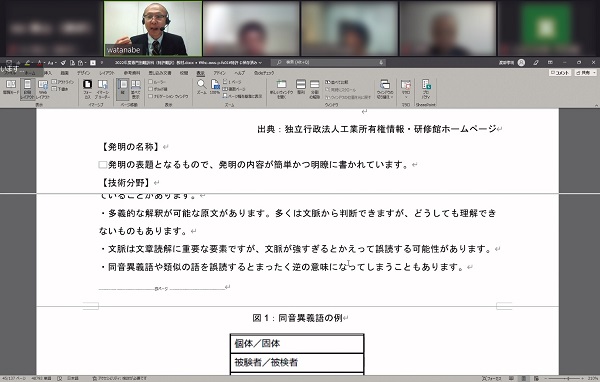Viewport: 600px width, 382px height.
Task: Expand the Switch Windows dropdown
Action: [x=385, y=89]
